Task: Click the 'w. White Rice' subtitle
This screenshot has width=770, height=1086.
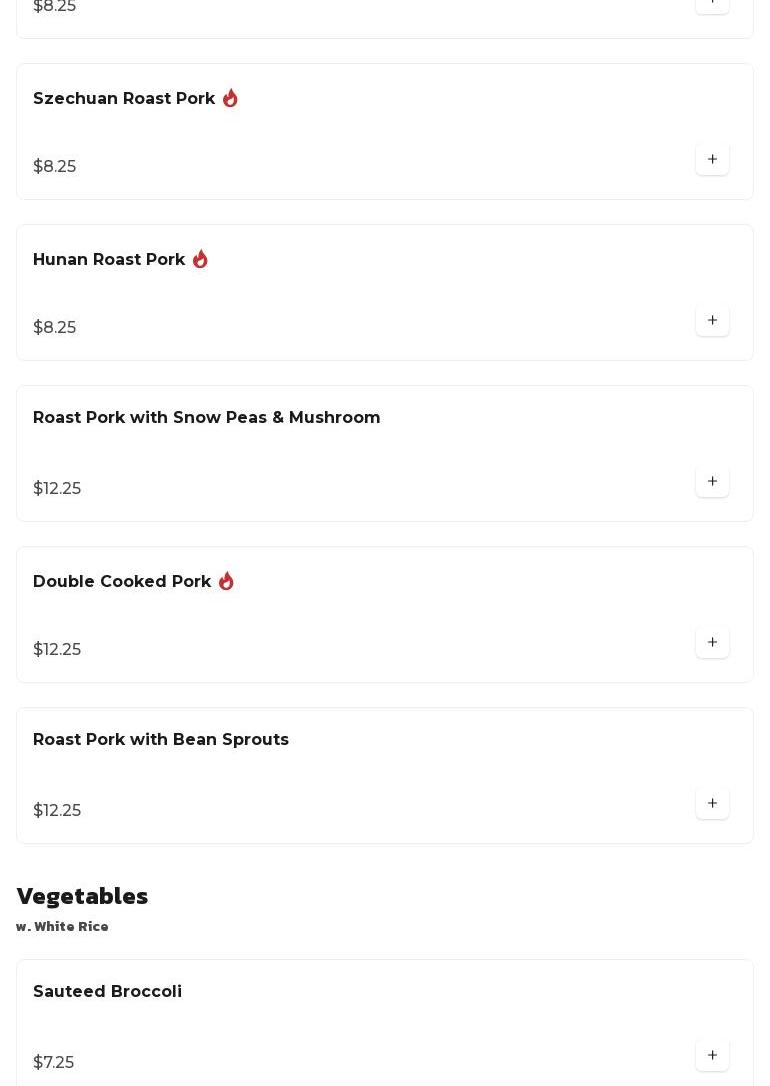Action: [x=62, y=927]
